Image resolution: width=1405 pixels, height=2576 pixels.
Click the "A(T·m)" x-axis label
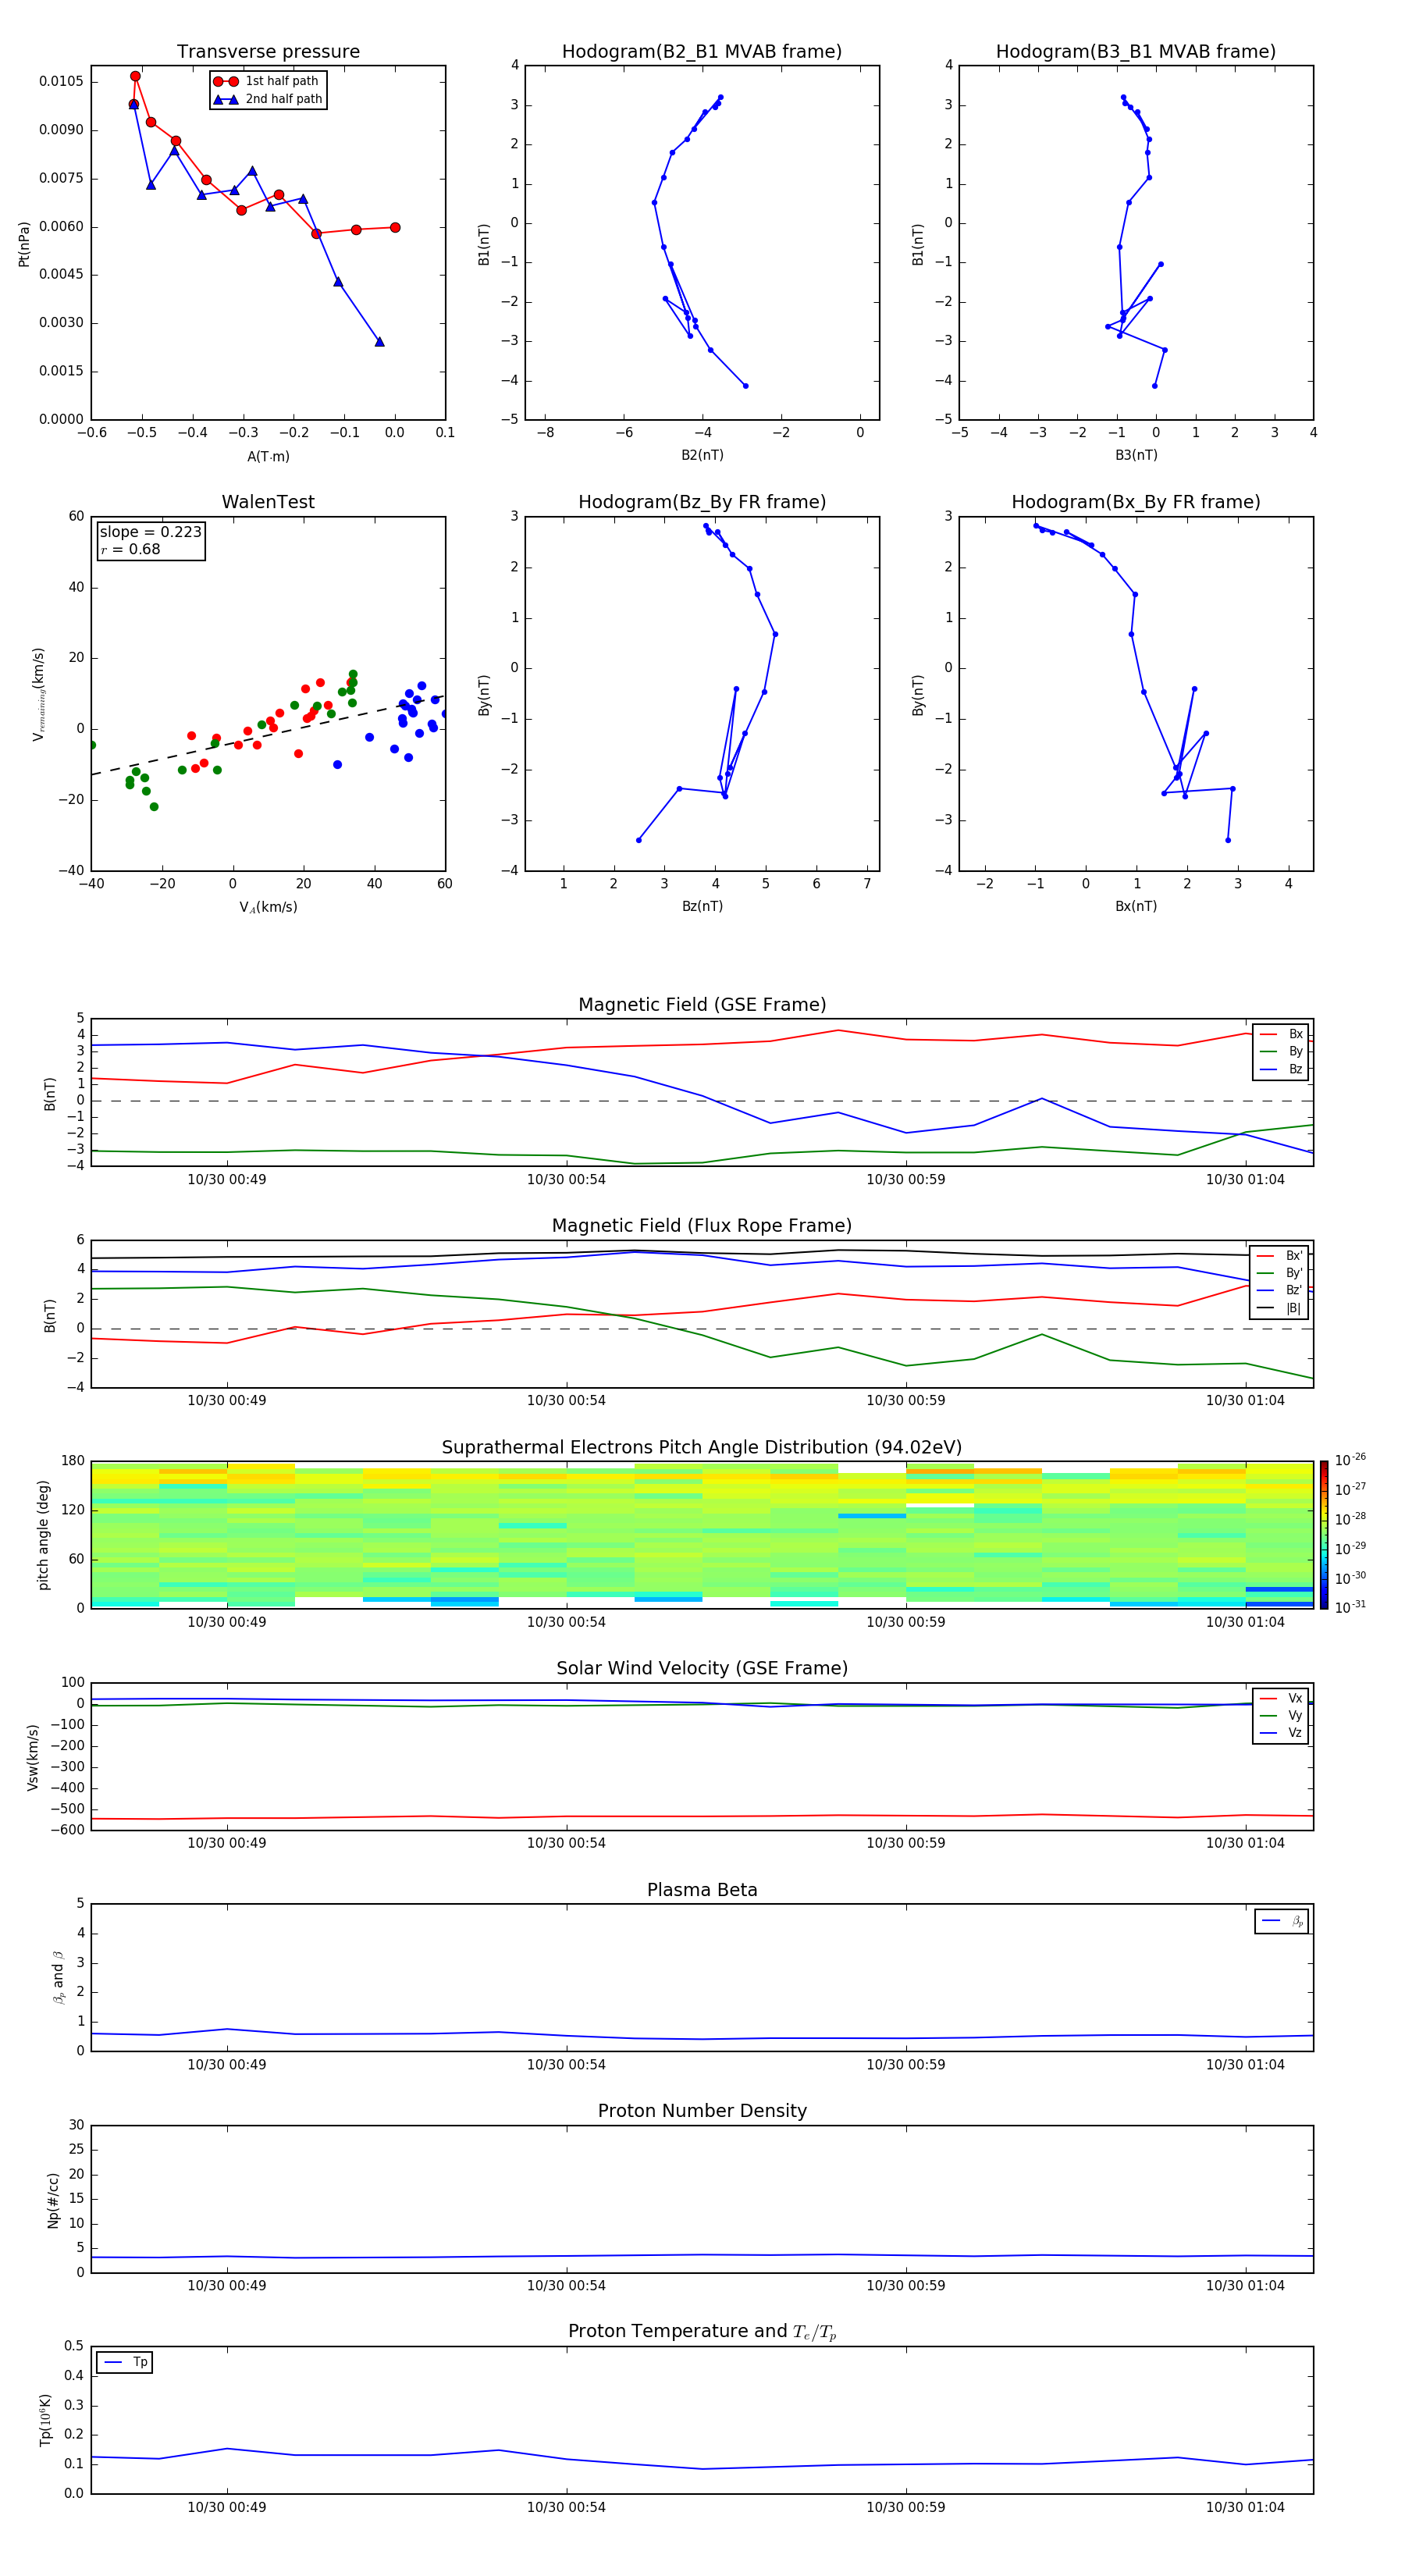coord(268,457)
